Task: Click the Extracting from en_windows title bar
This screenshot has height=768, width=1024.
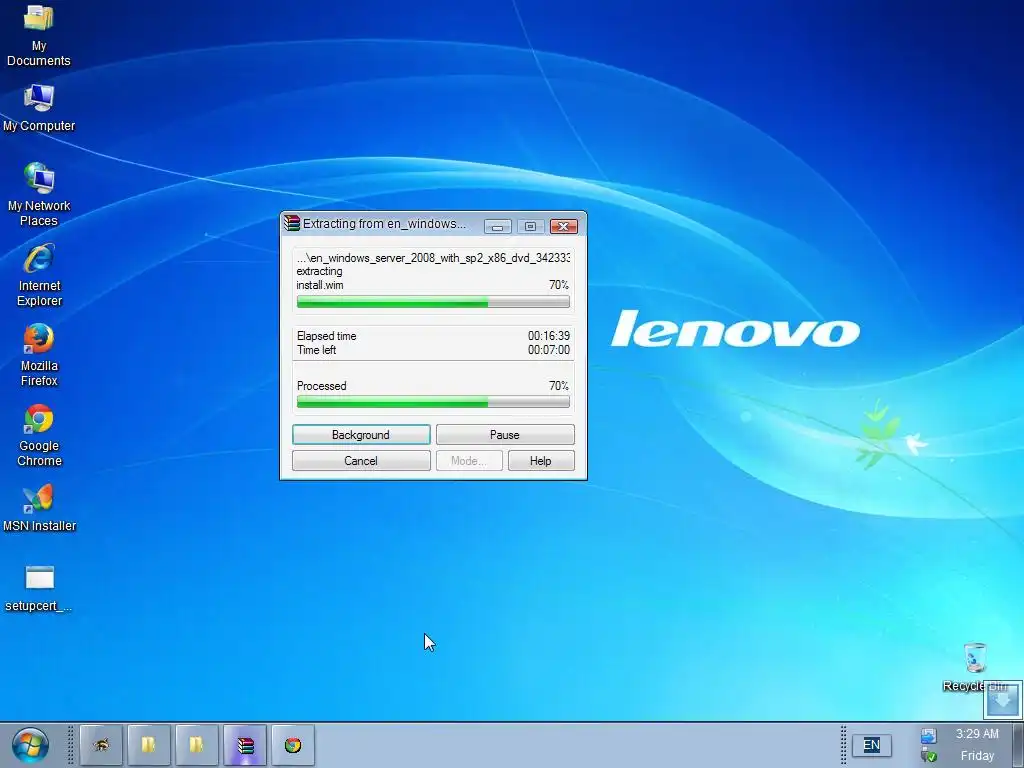Action: (x=384, y=223)
